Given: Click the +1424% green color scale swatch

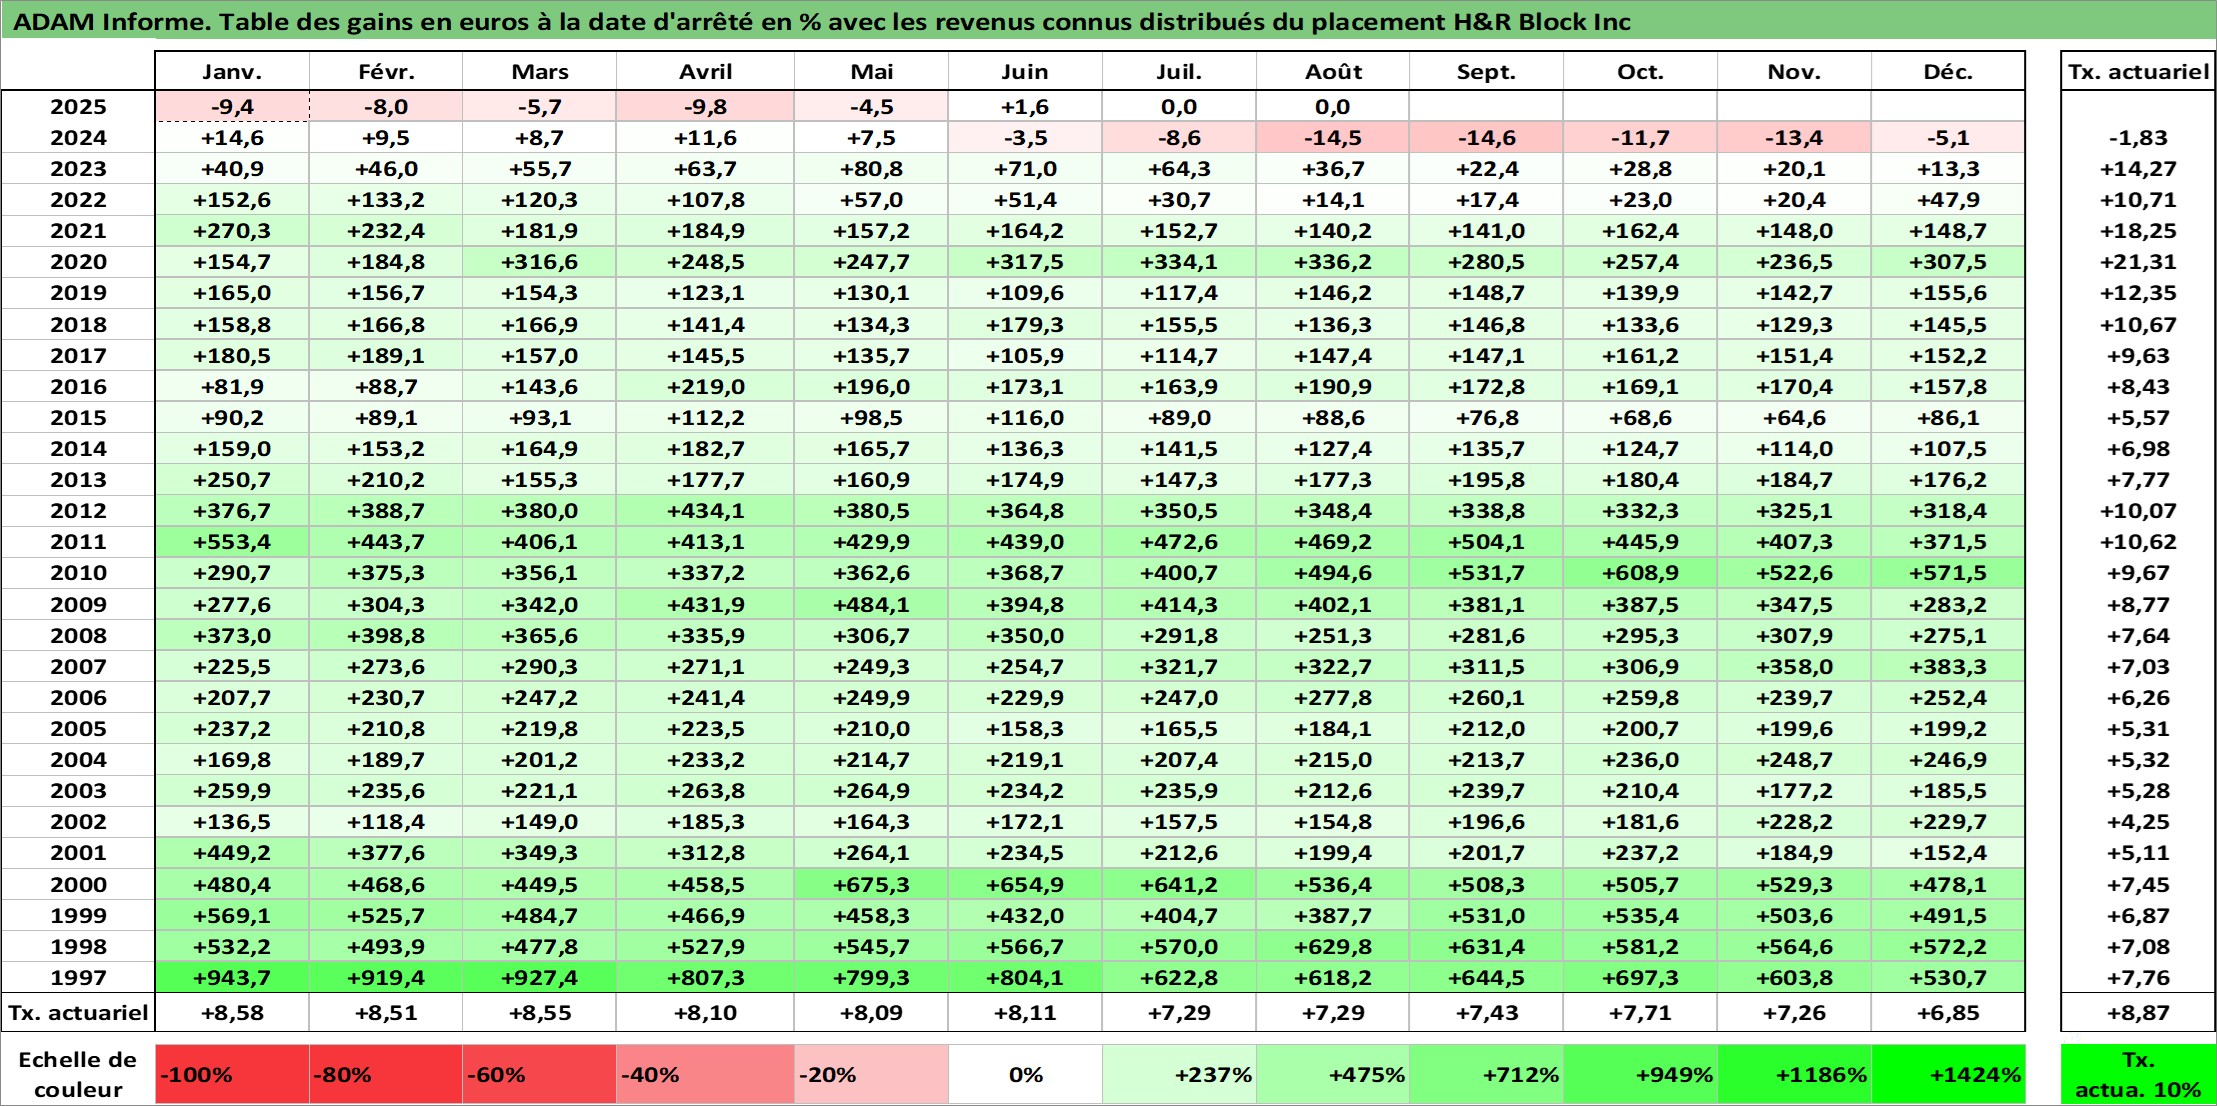Looking at the screenshot, I should [1948, 1074].
